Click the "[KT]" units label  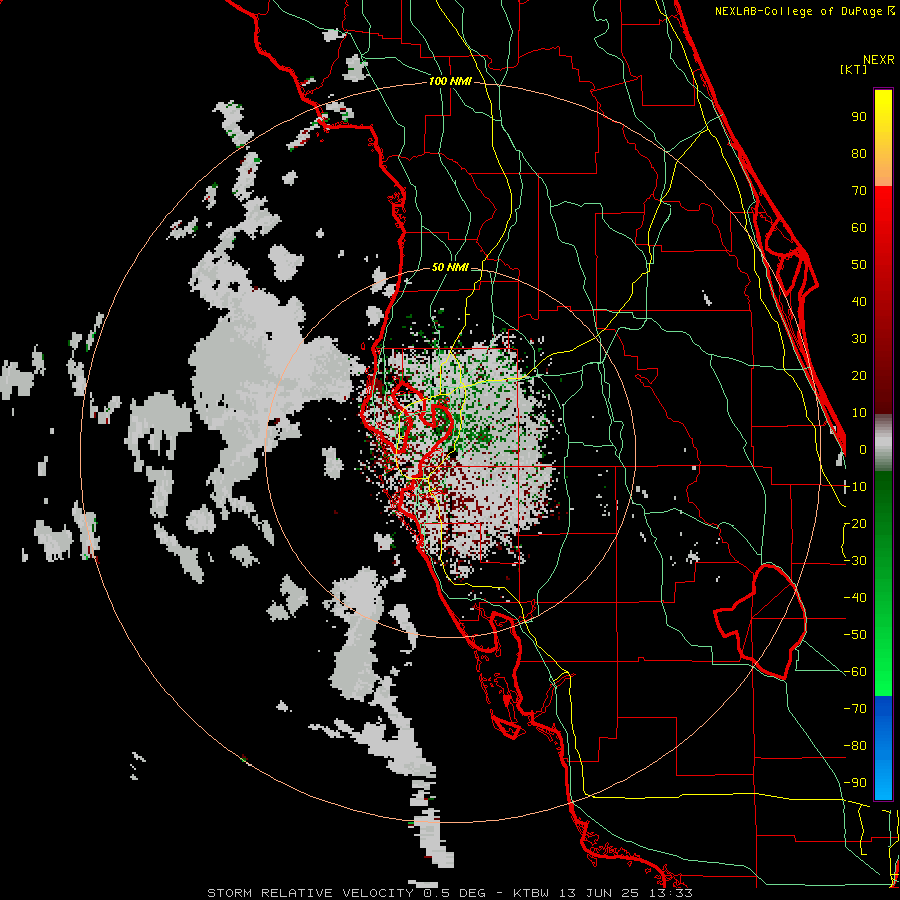(x=854, y=69)
